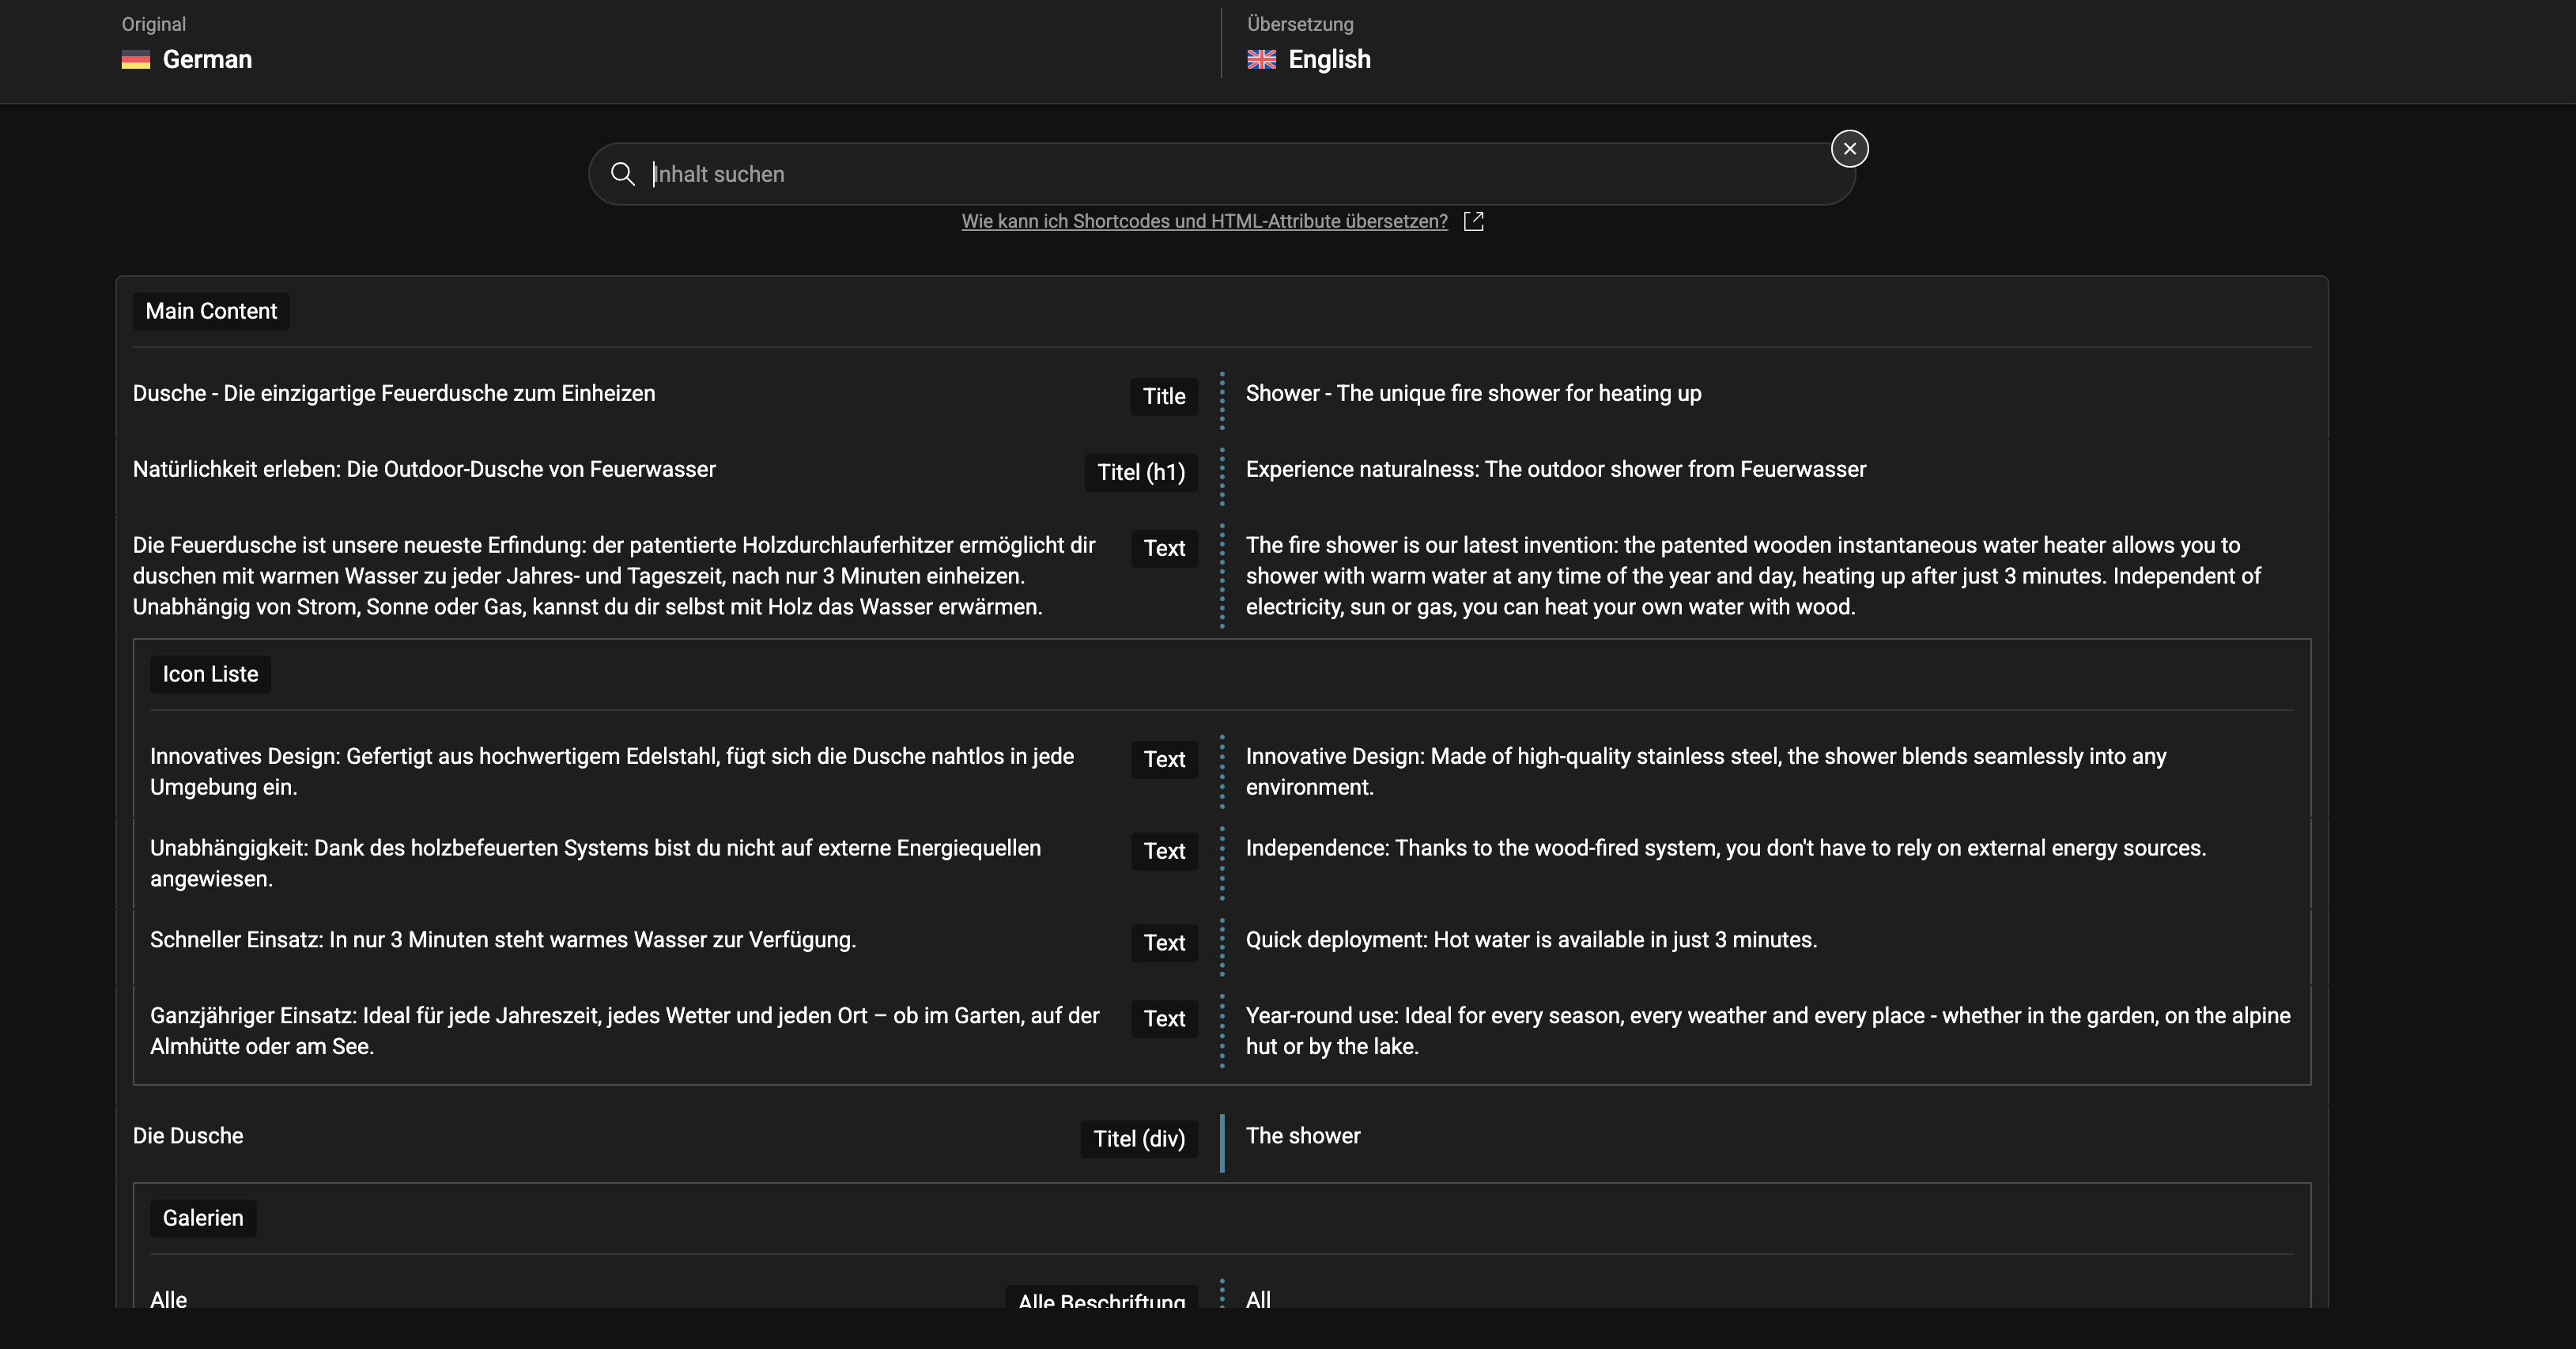The image size is (2576, 1349).
Task: Click 'Text' tag beside Ganzjähriger Einsatz
Action: 1164,1019
